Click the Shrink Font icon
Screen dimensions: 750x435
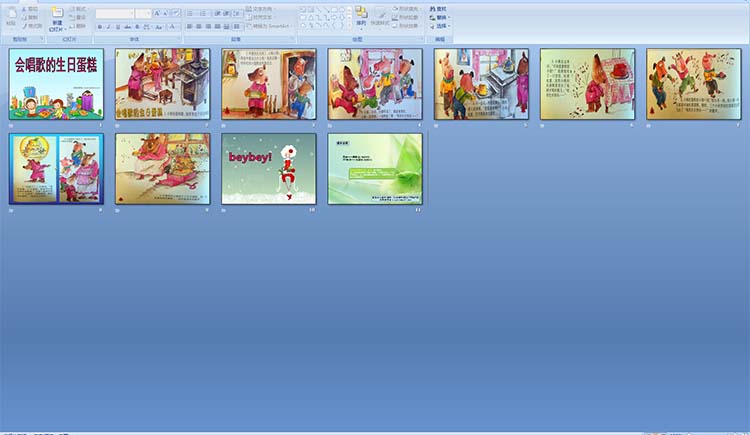(x=166, y=13)
